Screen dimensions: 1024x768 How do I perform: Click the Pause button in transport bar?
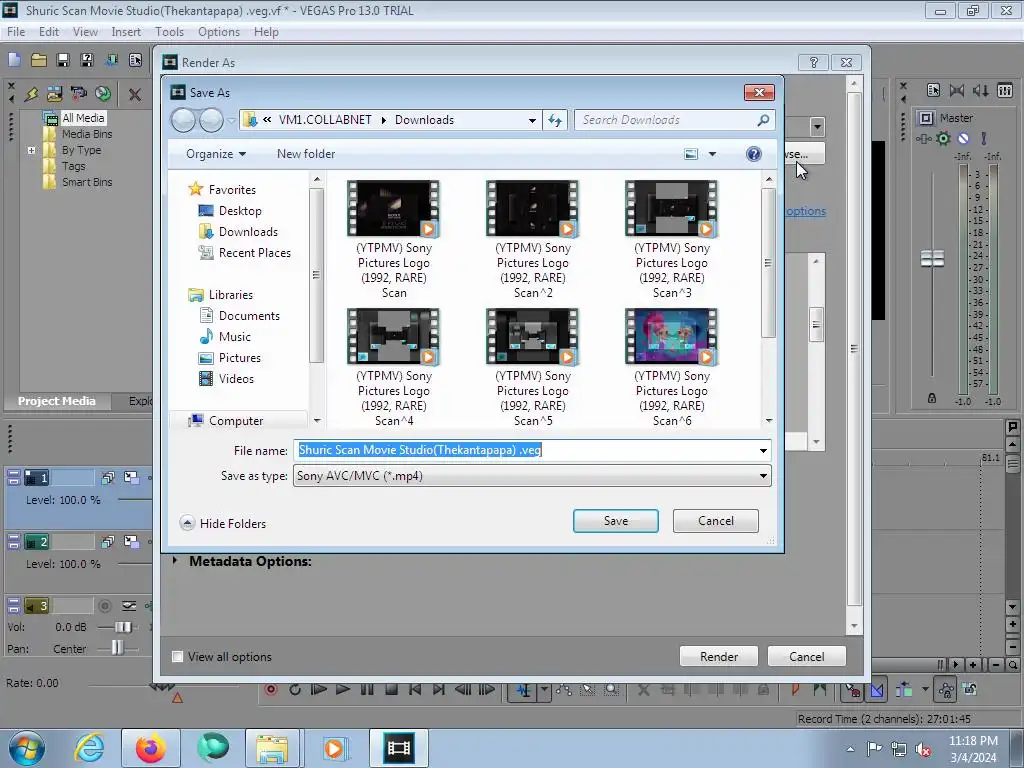coord(367,689)
